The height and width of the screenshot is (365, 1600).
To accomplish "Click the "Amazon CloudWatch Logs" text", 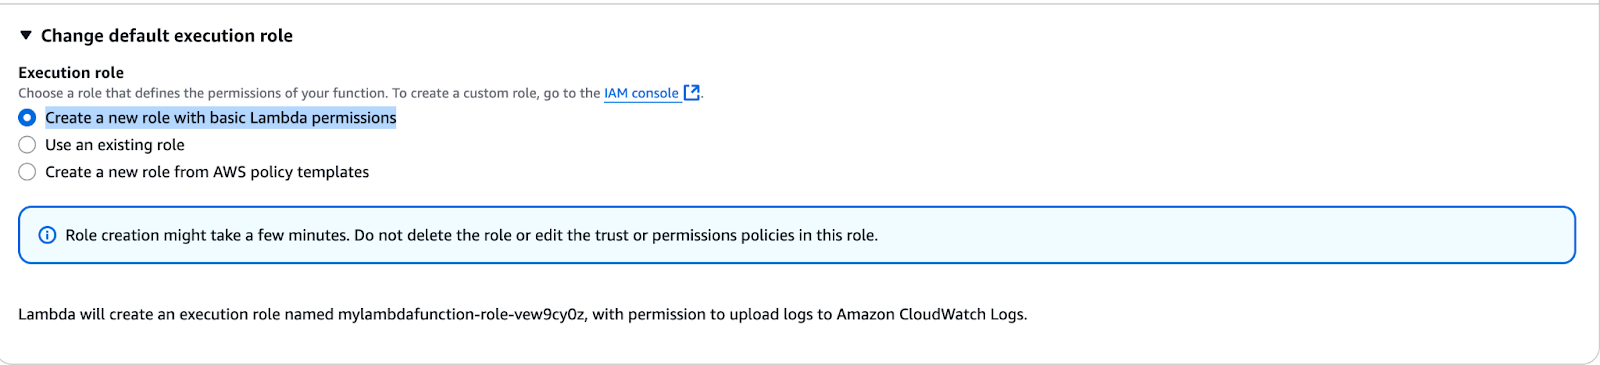I will [930, 314].
